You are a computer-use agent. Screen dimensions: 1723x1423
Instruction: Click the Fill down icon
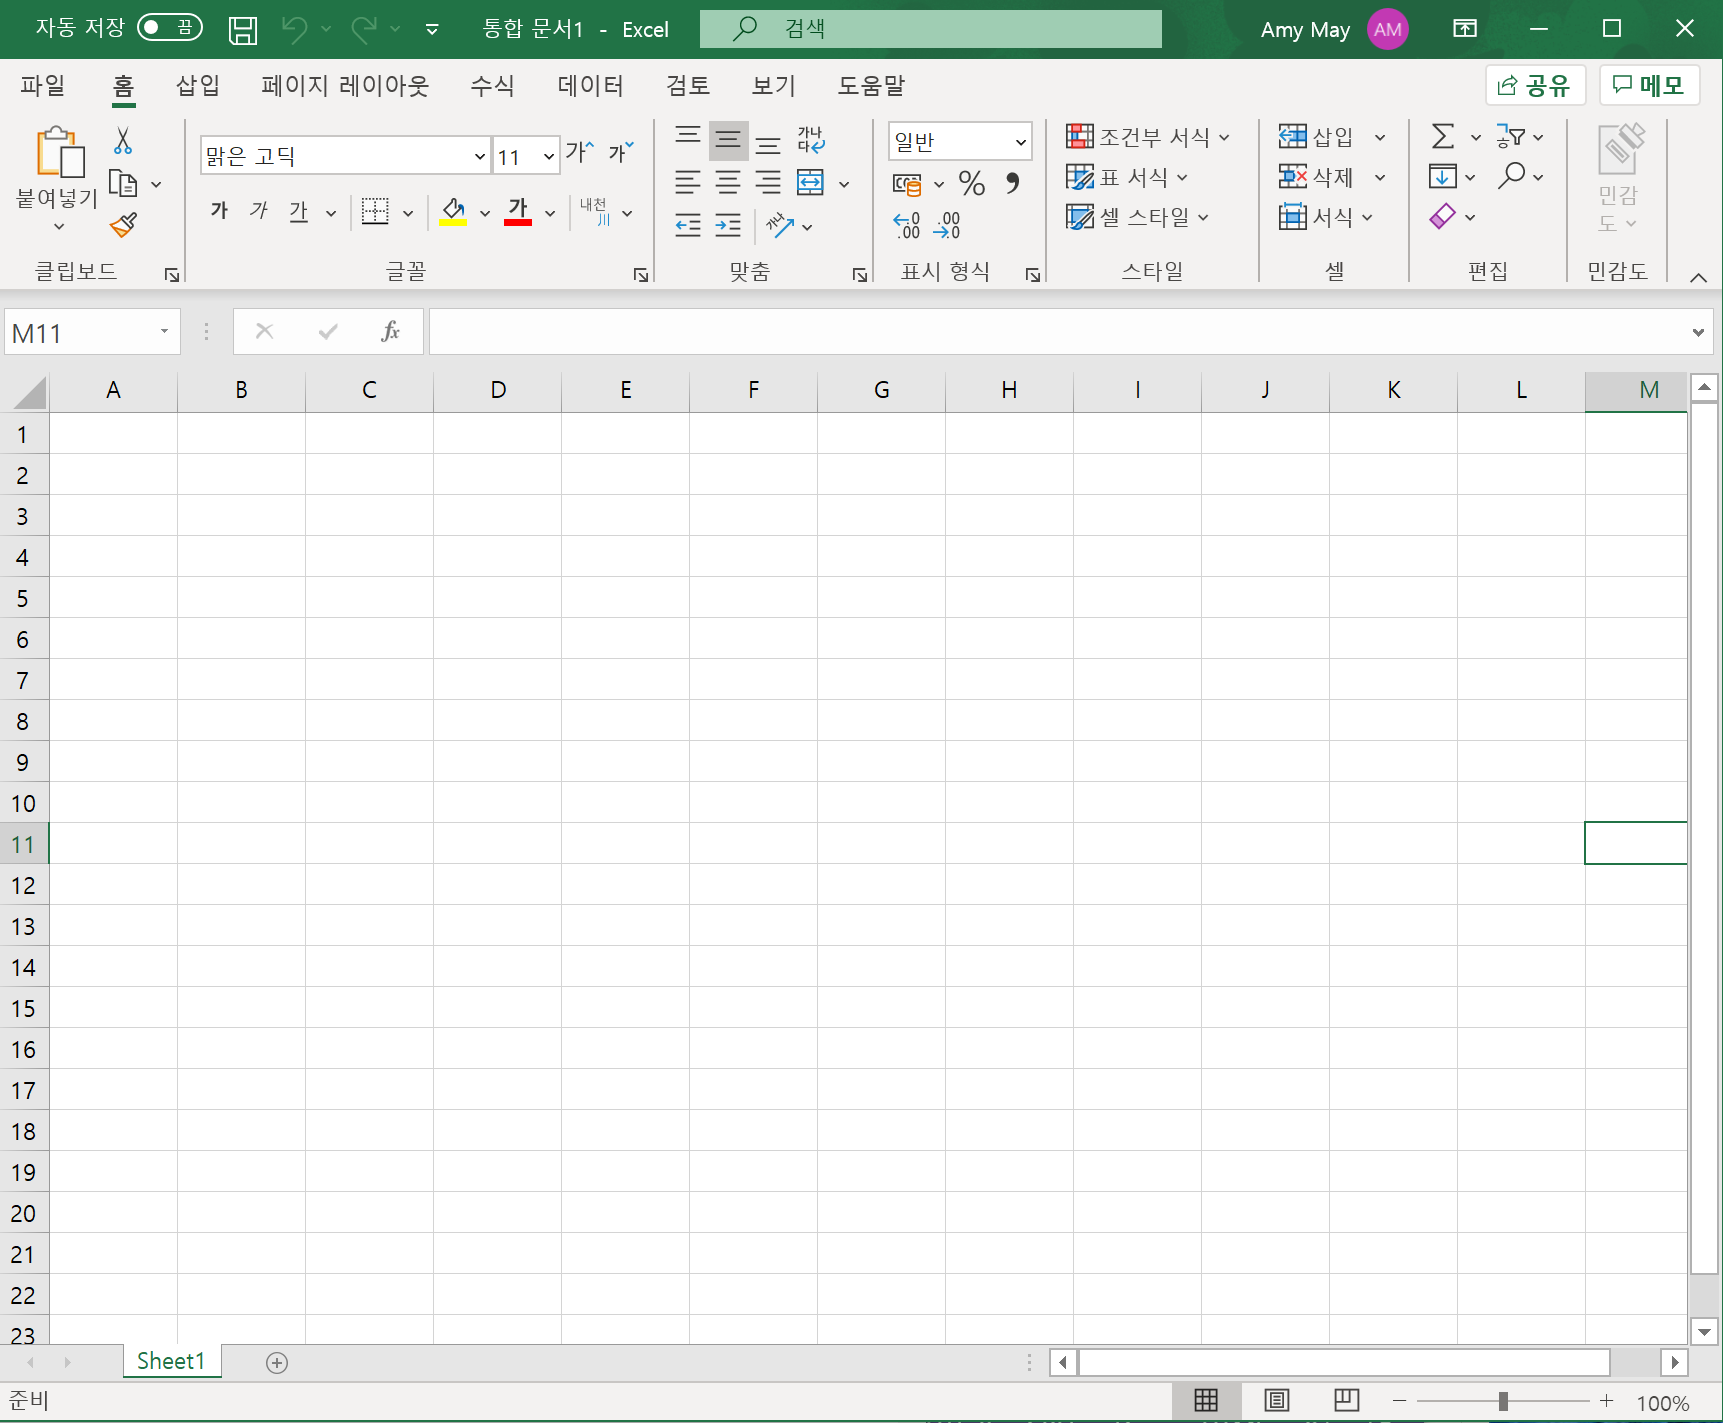(x=1443, y=177)
